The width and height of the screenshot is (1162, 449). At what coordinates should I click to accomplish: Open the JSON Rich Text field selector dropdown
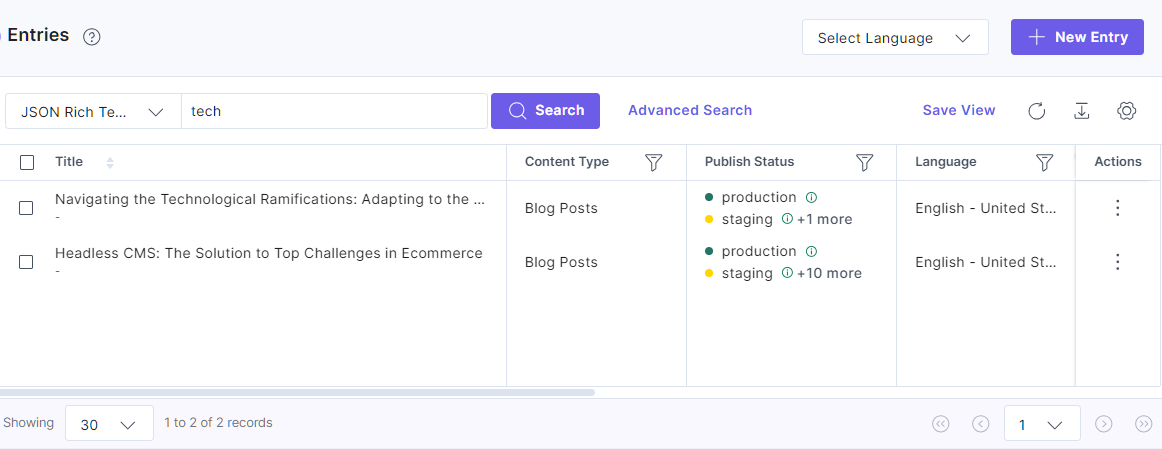click(93, 111)
